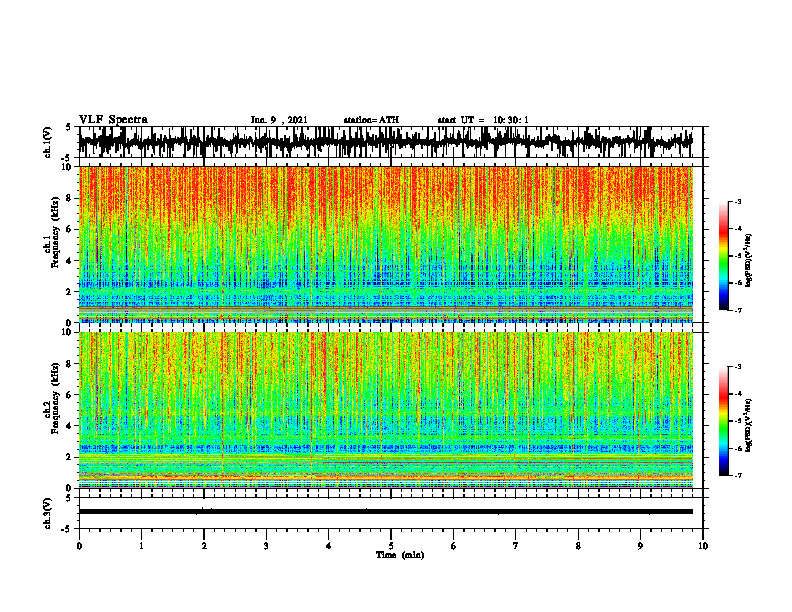The image size is (792, 612).
Task: Click time axis tick label "10"
Action: pos(703,546)
